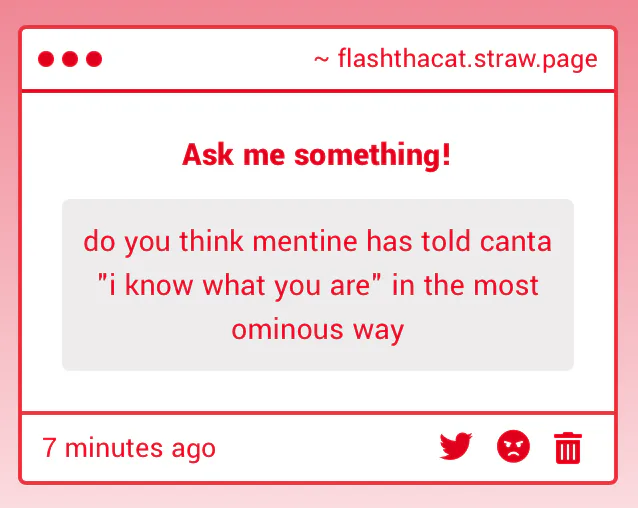Click the footer bar beside the timestamp
This screenshot has height=508, width=638.
[326, 447]
